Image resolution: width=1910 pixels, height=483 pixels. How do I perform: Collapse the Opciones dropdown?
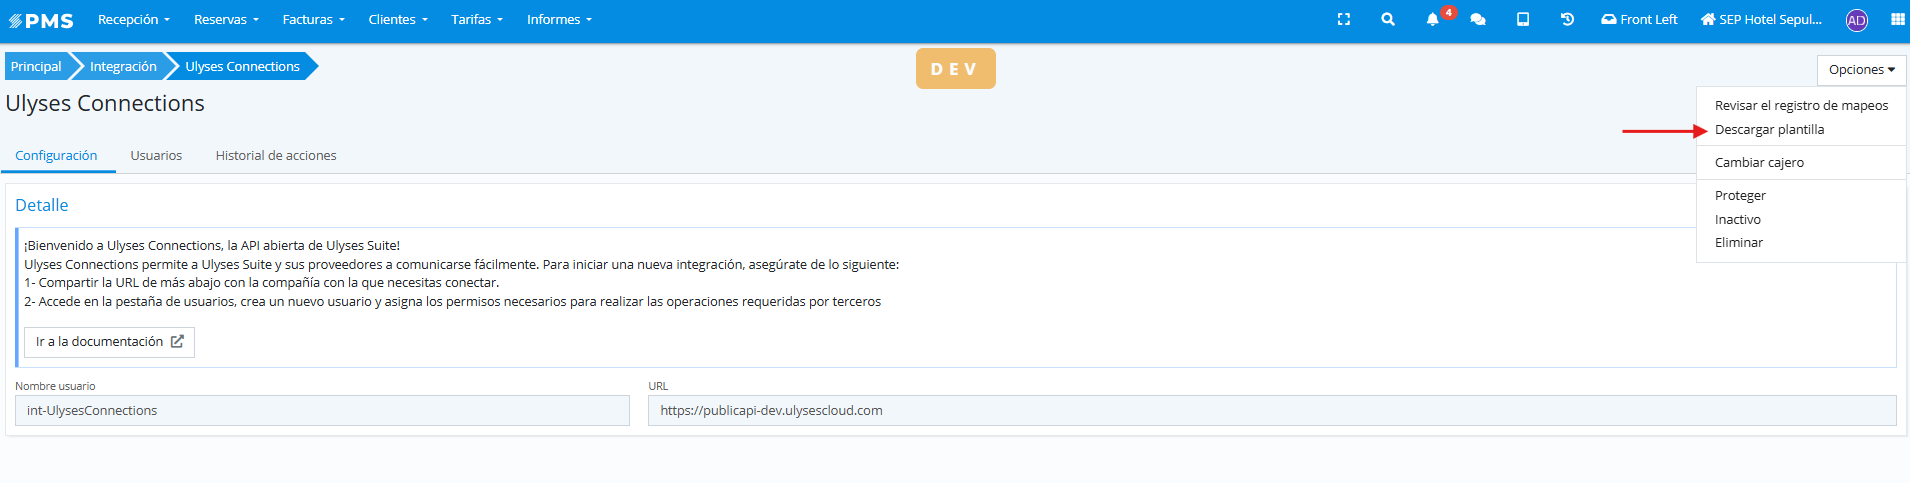(1861, 70)
